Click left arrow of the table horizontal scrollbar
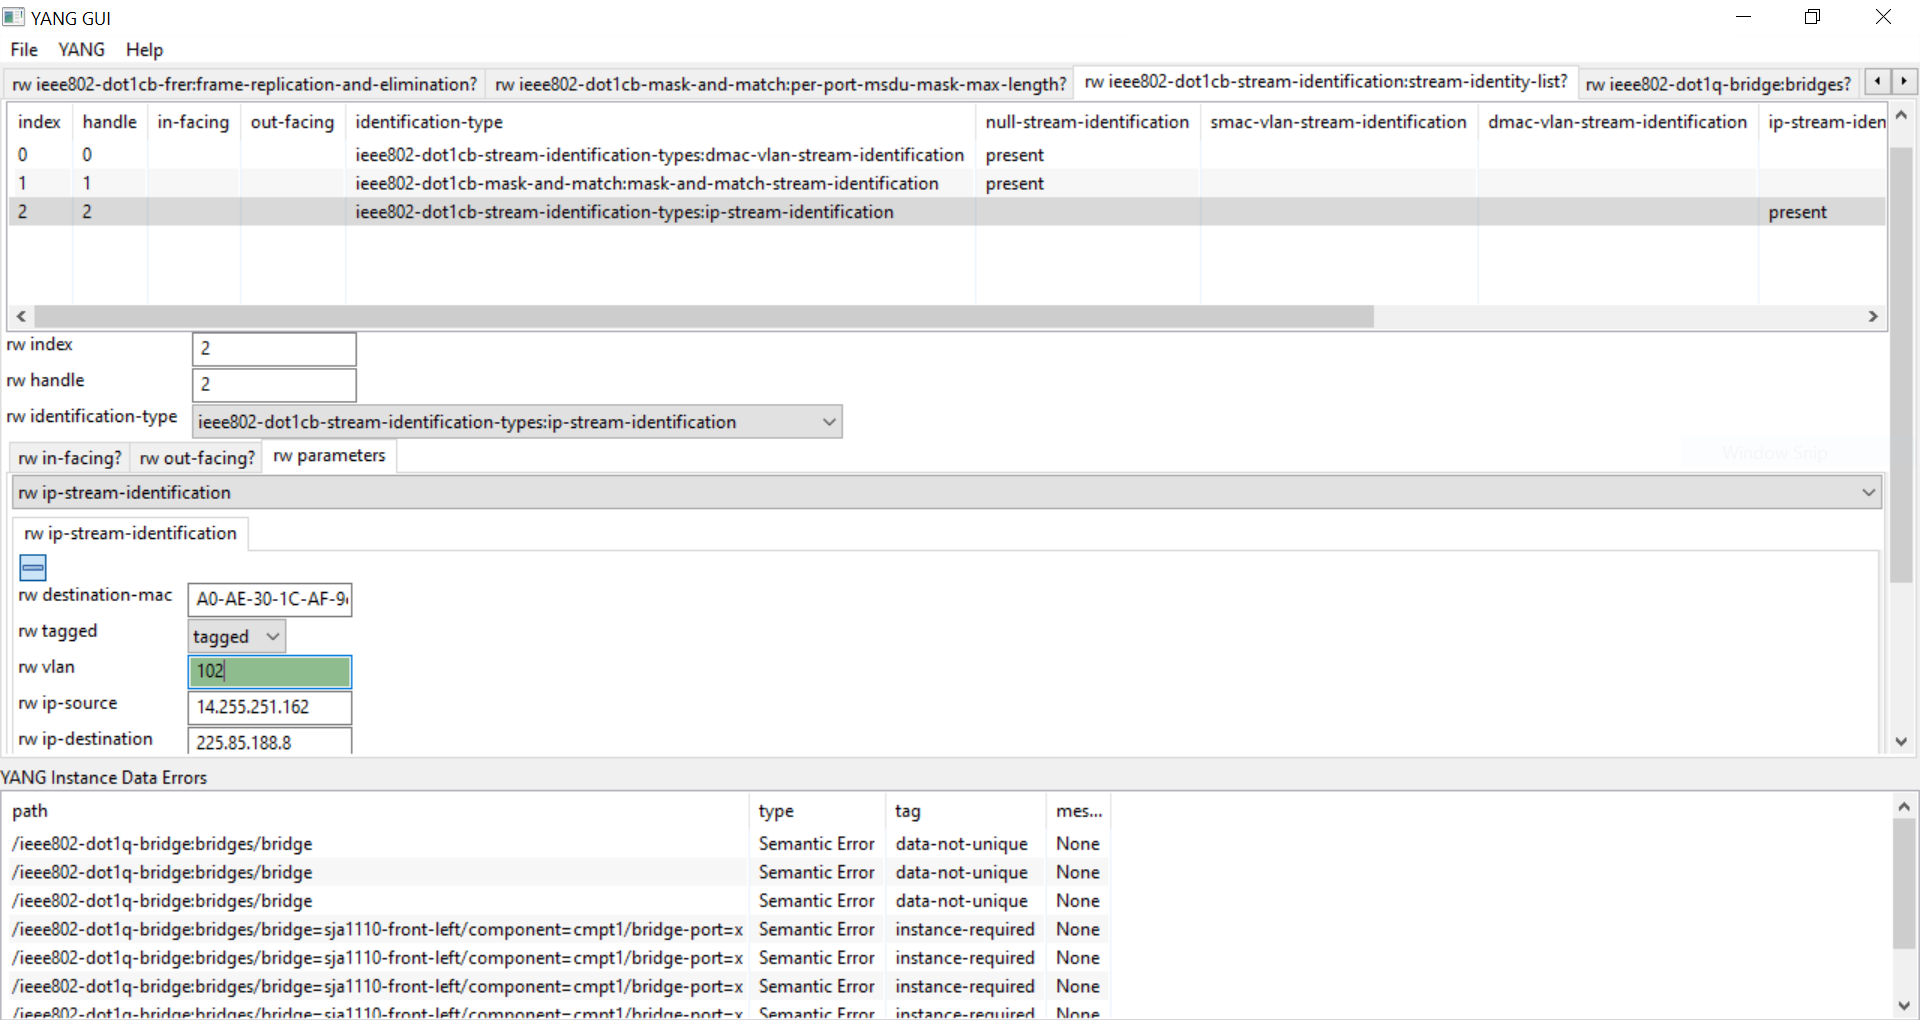The image size is (1920, 1020). pos(20,316)
